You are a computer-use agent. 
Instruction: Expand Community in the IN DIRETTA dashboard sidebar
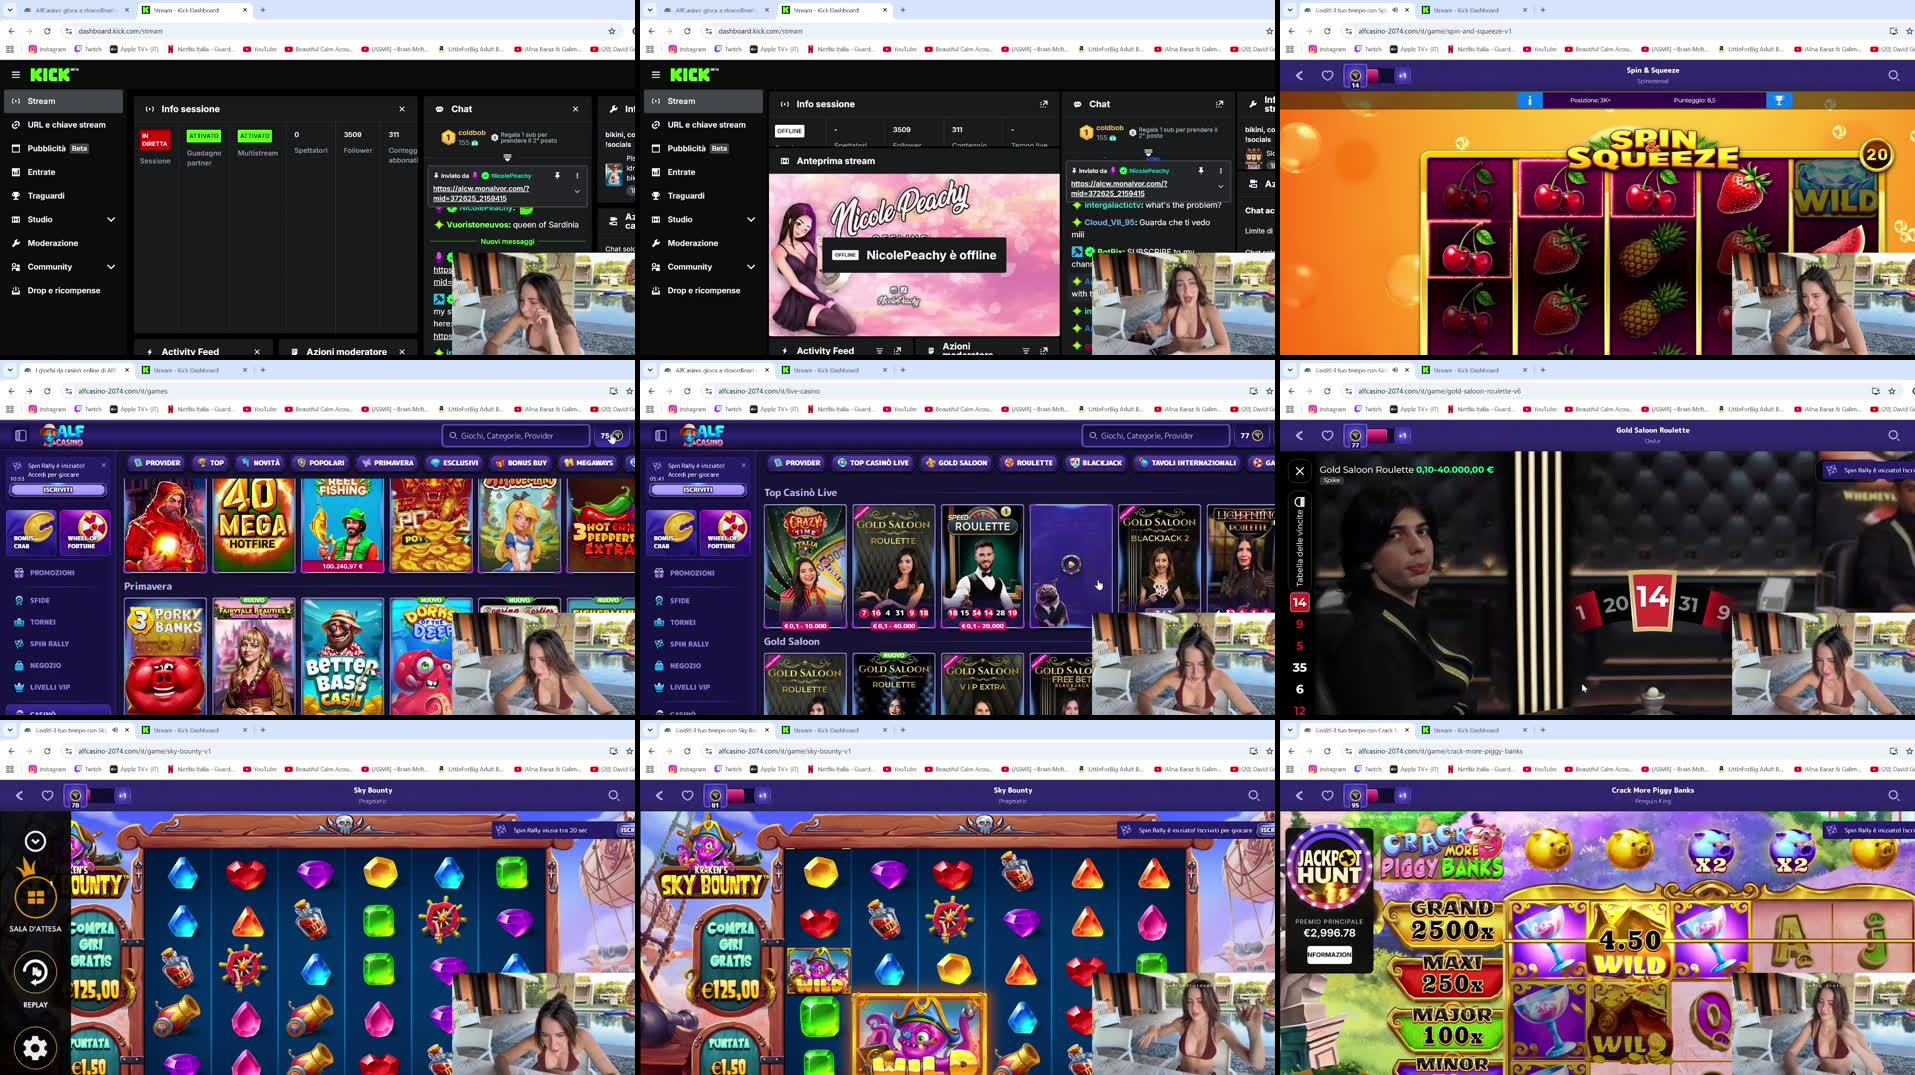(x=111, y=267)
